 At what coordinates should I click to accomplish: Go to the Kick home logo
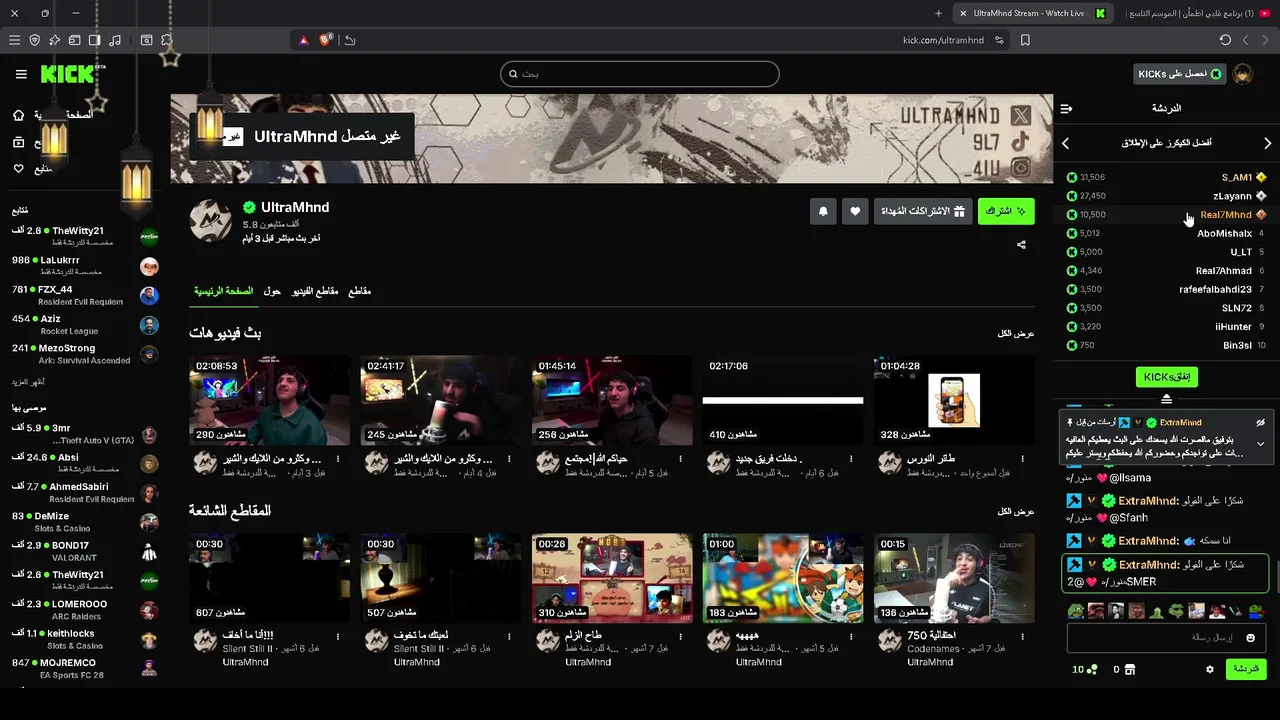pos(67,74)
